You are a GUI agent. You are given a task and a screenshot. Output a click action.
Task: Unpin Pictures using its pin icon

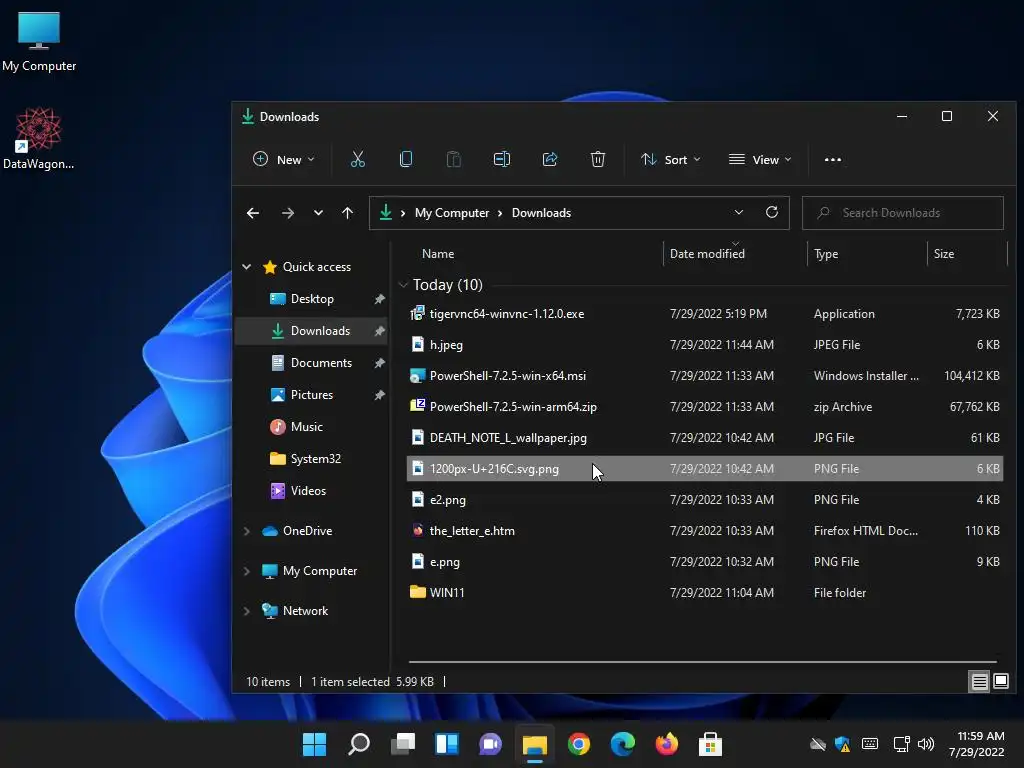pyautogui.click(x=379, y=394)
